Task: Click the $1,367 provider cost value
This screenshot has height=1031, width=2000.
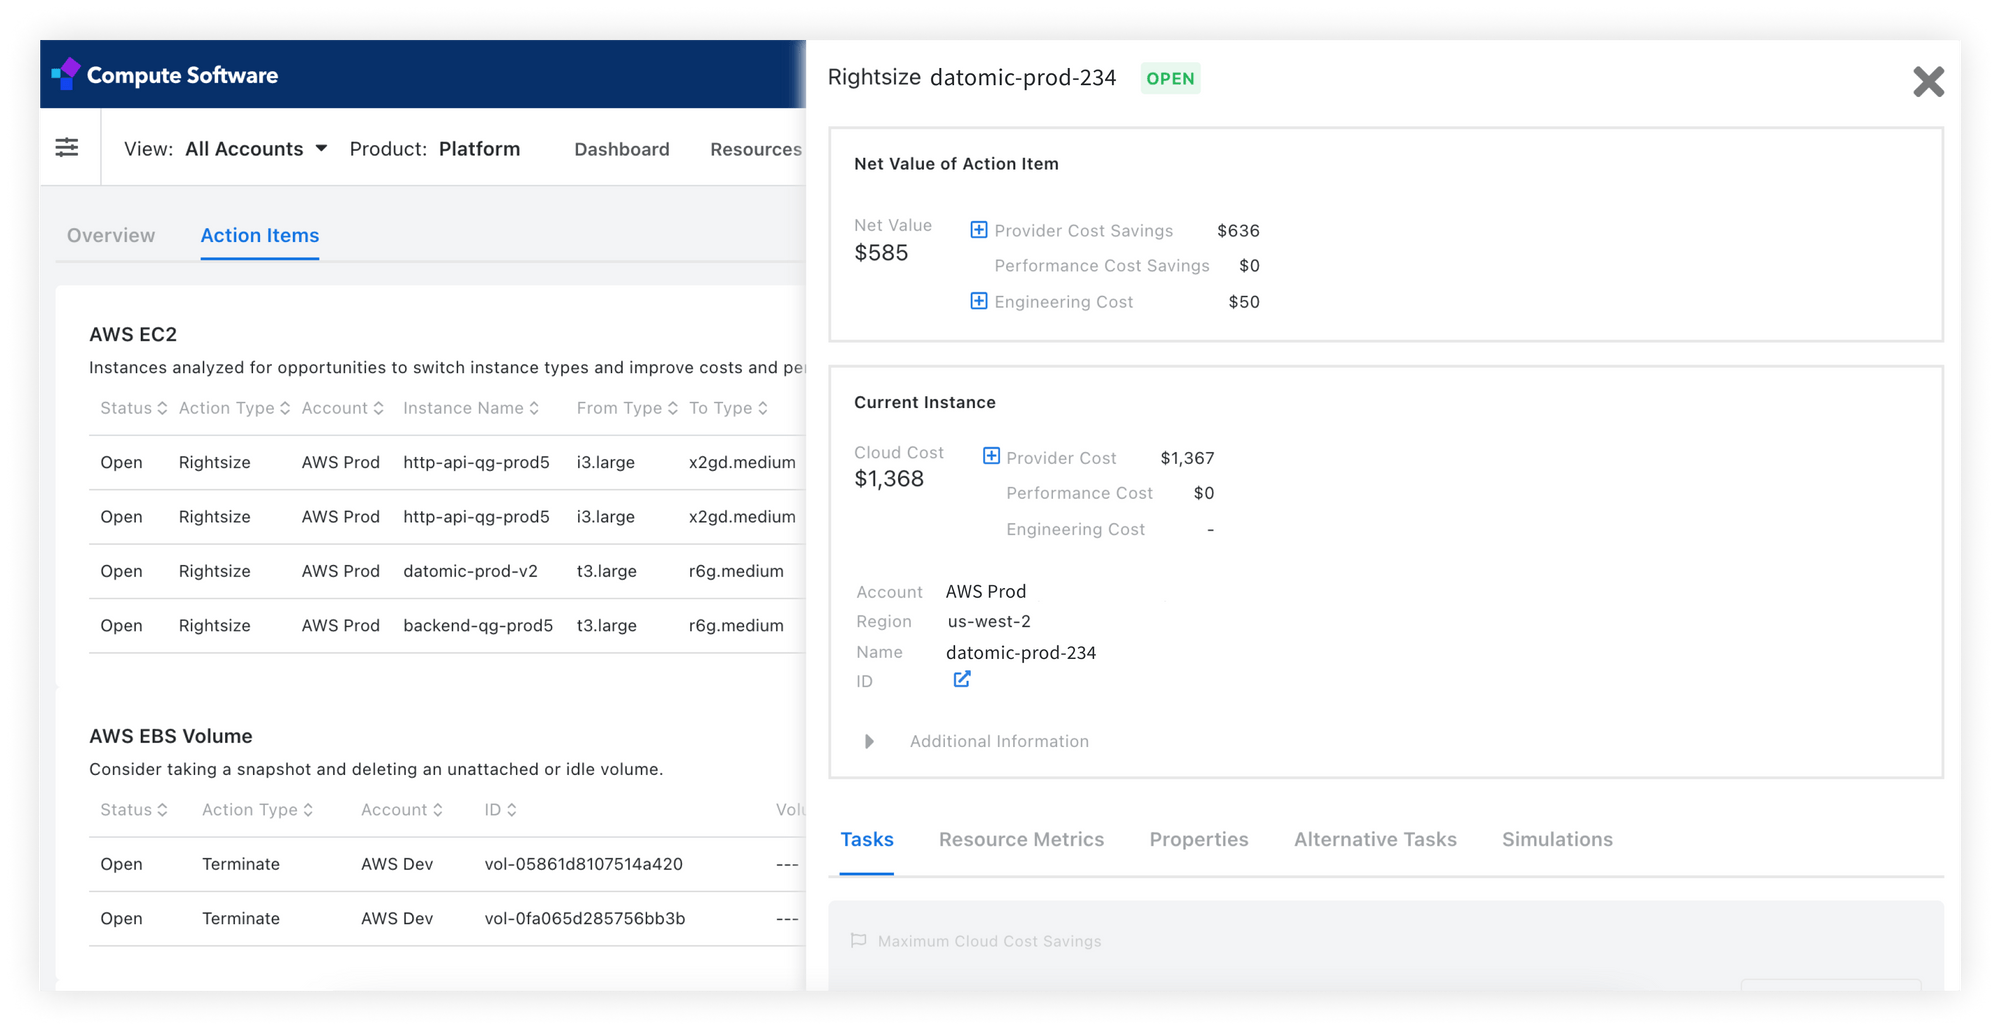Action: (1187, 458)
